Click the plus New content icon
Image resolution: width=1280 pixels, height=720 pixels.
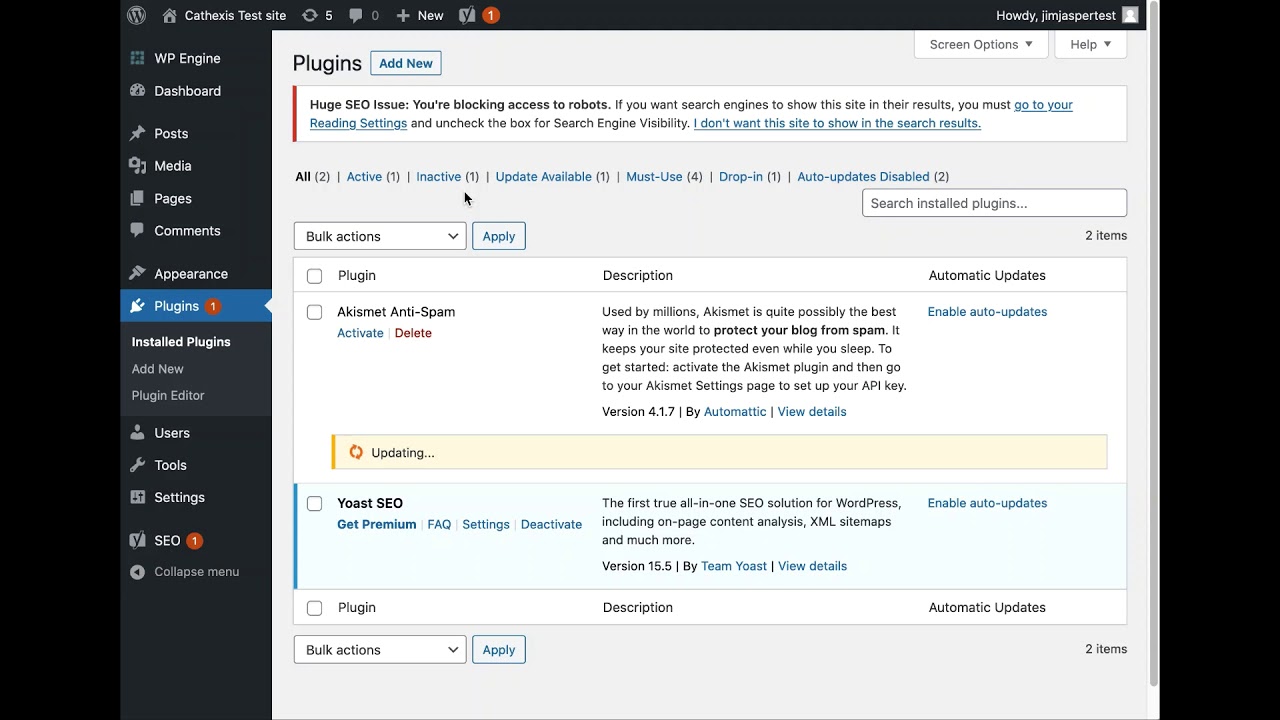tap(403, 15)
